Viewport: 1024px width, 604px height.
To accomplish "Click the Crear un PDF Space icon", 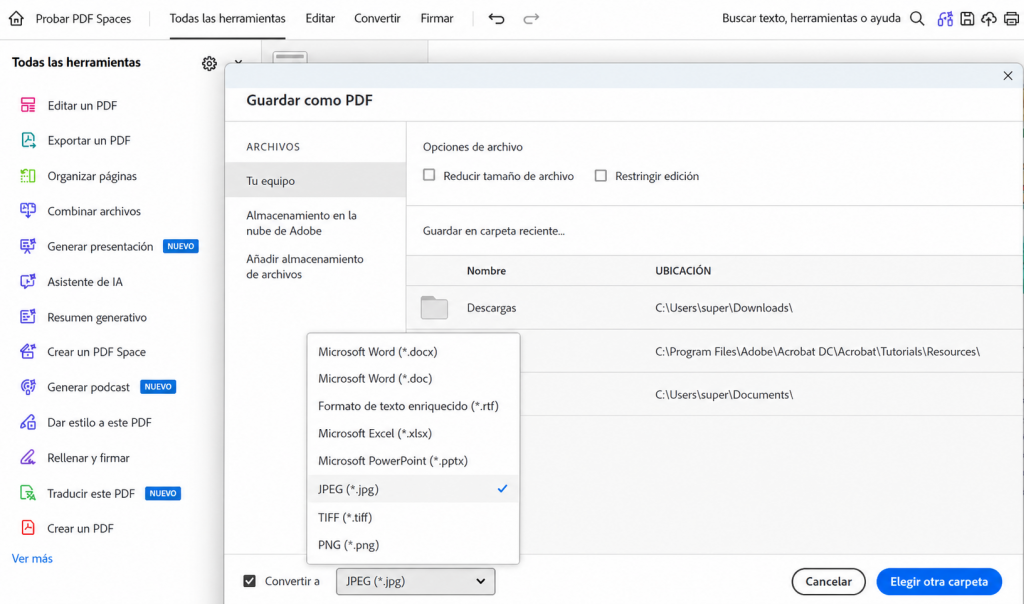I will click(27, 351).
